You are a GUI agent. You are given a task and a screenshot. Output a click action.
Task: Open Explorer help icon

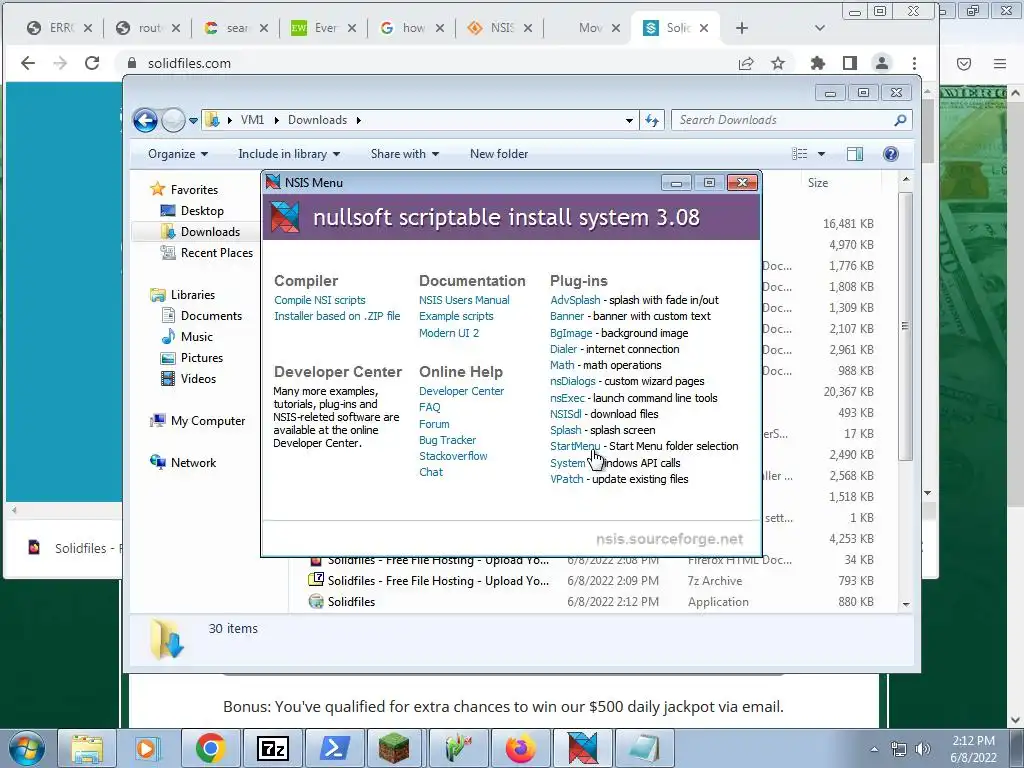[x=891, y=154]
